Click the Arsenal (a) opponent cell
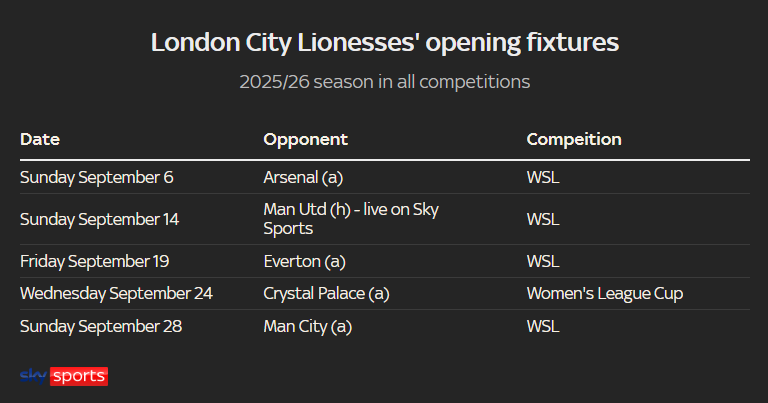768x403 pixels. tap(303, 177)
